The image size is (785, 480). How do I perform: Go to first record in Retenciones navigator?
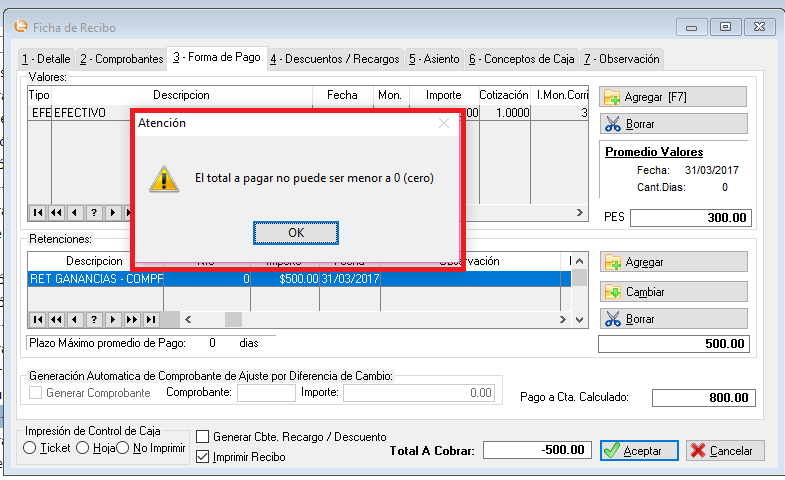37,320
